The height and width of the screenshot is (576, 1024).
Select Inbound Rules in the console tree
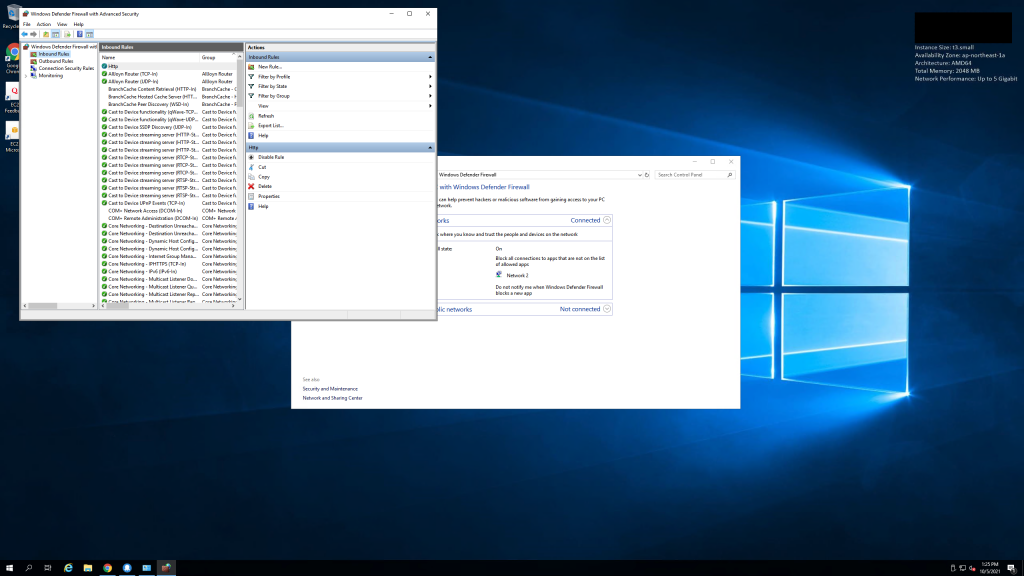tap(54, 54)
